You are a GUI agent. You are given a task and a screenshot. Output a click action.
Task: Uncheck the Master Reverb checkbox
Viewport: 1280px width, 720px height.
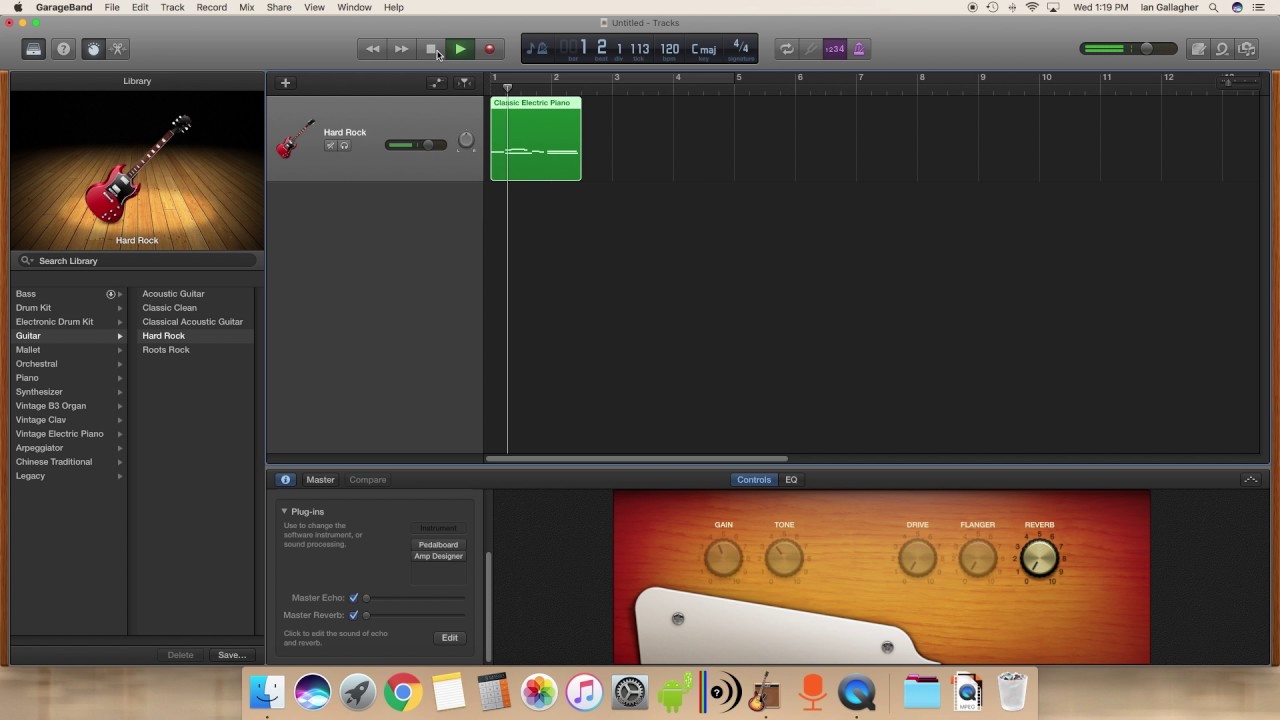pyautogui.click(x=353, y=615)
